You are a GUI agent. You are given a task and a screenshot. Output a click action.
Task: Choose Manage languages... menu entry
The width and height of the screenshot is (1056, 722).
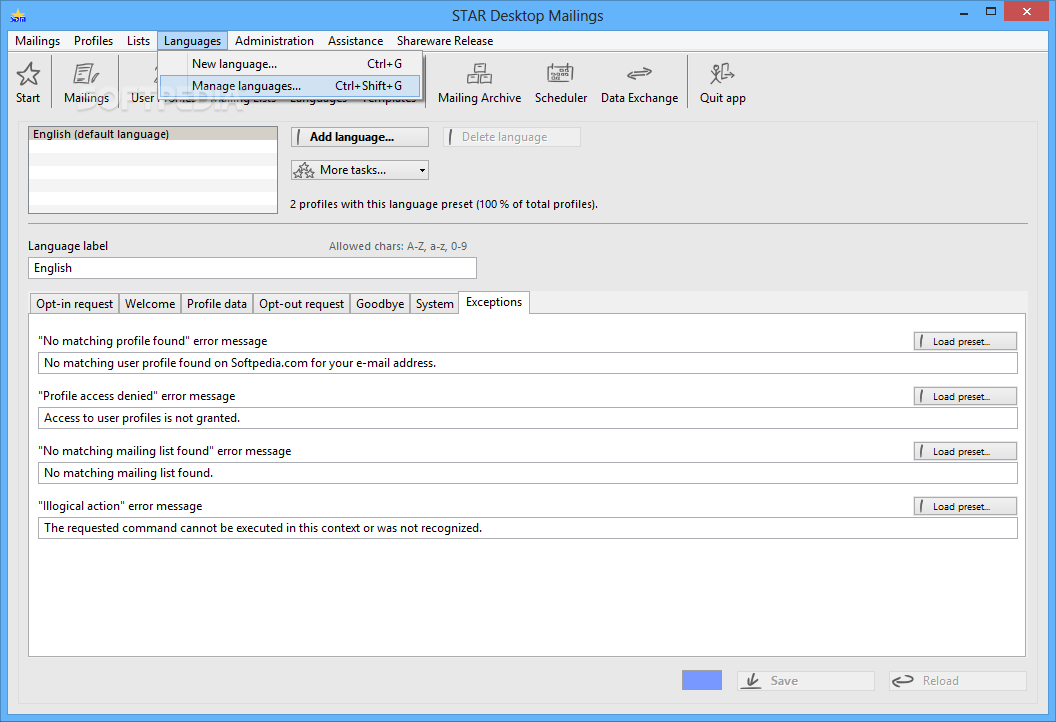pos(290,86)
